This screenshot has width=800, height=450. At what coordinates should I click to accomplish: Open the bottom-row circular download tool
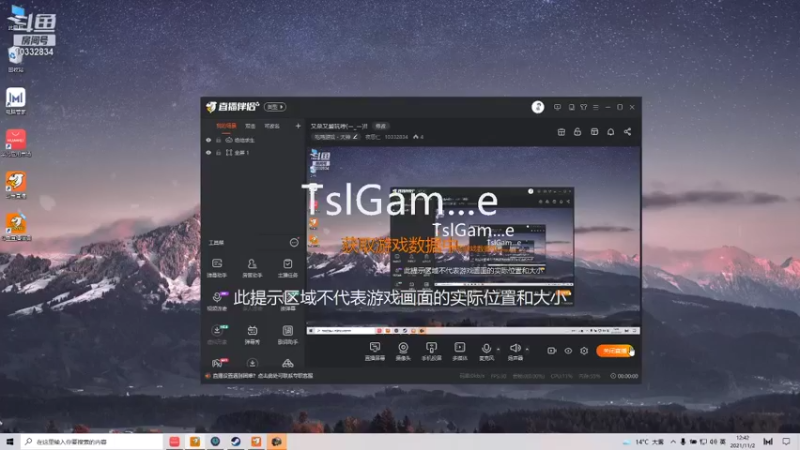[252, 363]
